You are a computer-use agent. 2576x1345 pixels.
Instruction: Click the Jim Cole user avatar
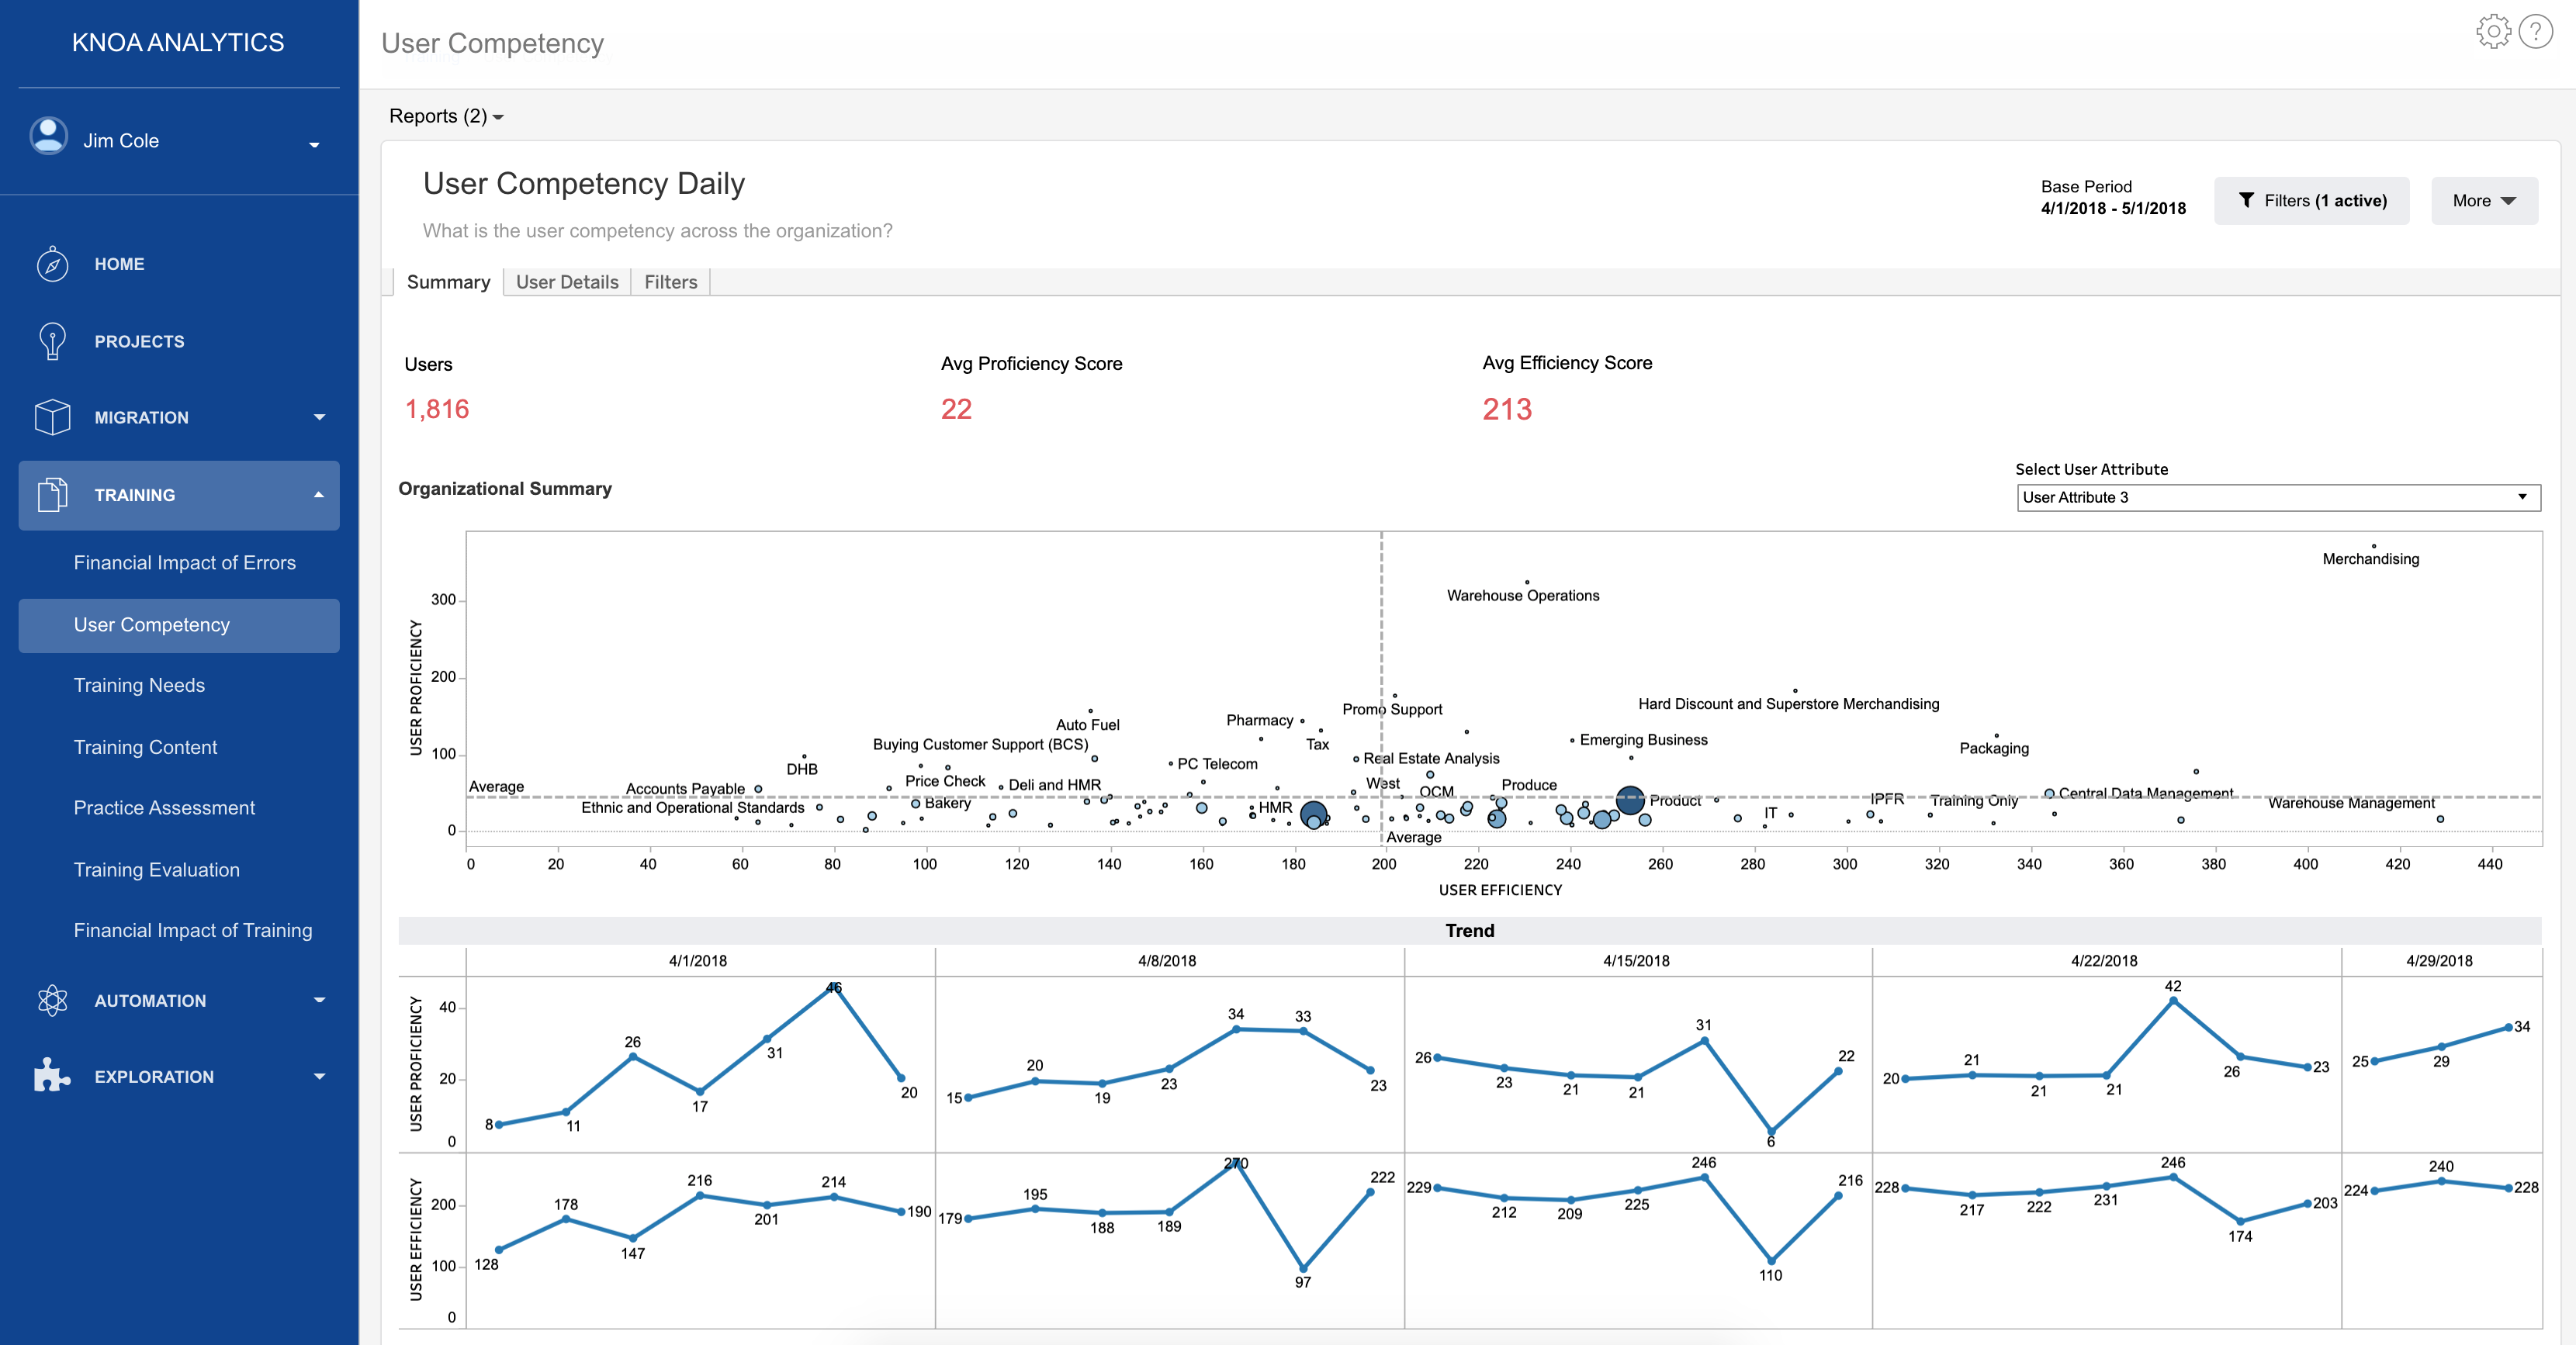[48, 136]
